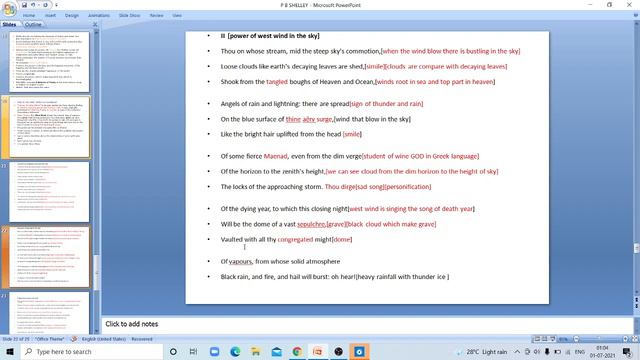Viewport: 640px width, 360px height.
Task: Click the taskbar search box 'Type here to search'
Action: coord(91,351)
